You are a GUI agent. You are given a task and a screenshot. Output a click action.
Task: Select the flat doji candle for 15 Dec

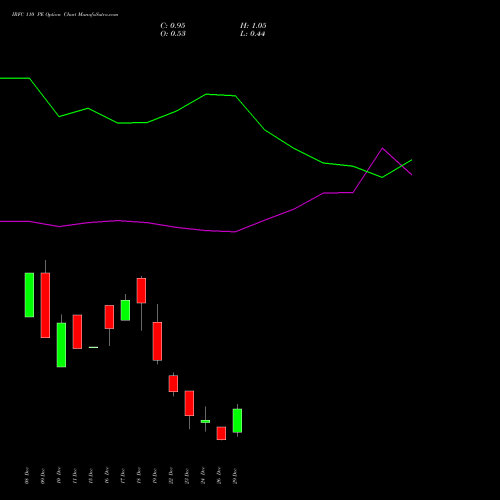click(x=93, y=347)
